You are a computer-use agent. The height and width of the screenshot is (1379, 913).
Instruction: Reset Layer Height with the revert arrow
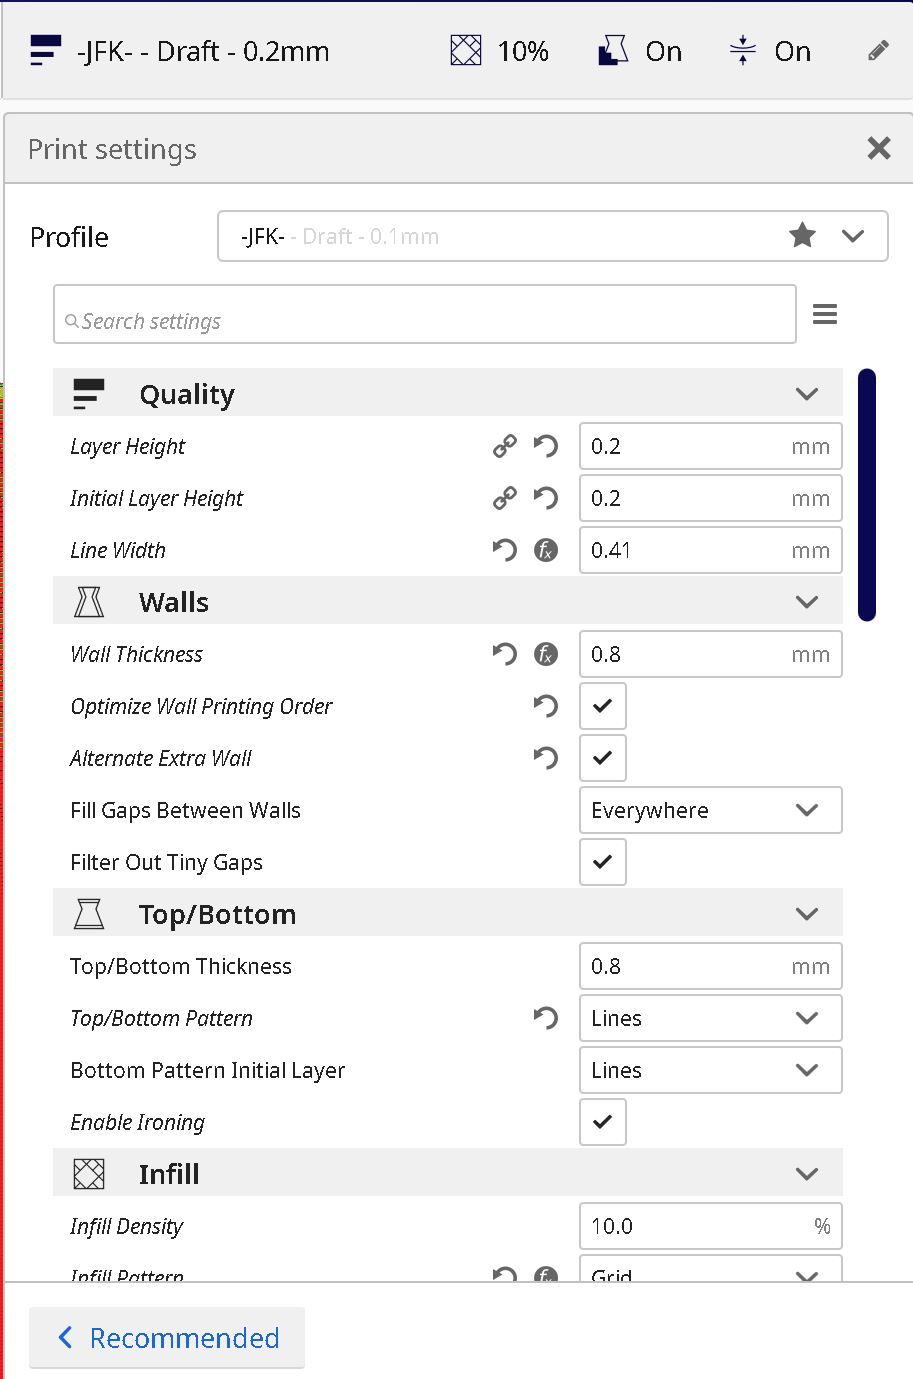tap(546, 446)
